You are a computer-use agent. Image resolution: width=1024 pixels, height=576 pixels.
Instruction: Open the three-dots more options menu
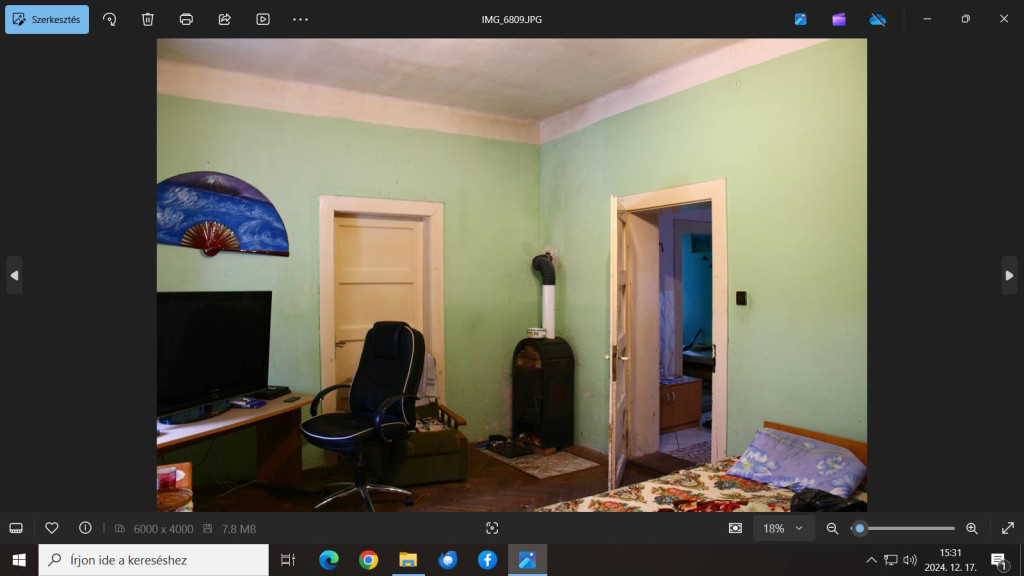pyautogui.click(x=300, y=19)
